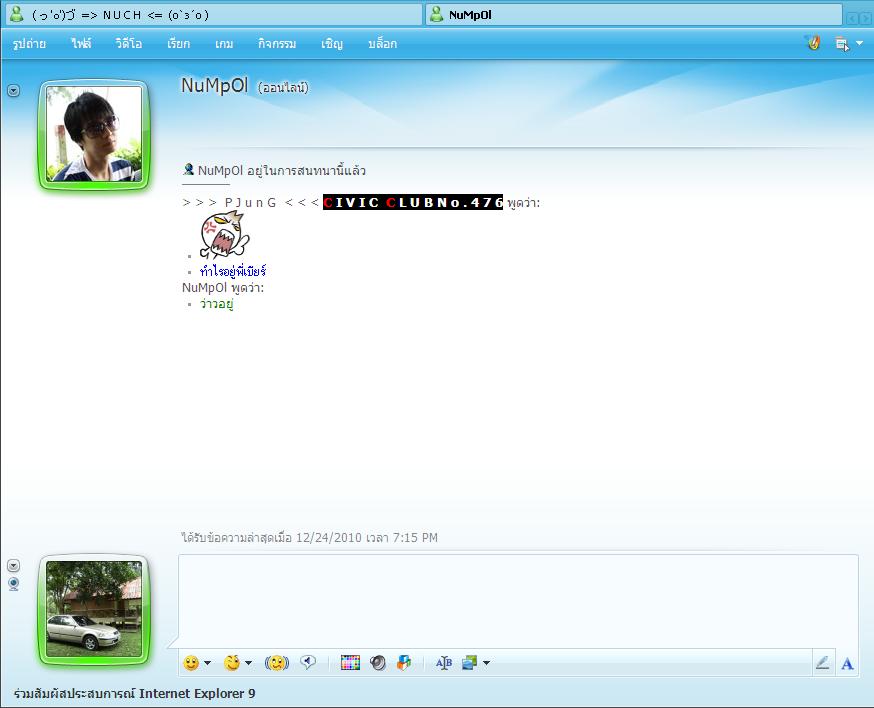874x708 pixels.
Task: Toggle the webcam icon beside your picture
Action: [x=13, y=584]
